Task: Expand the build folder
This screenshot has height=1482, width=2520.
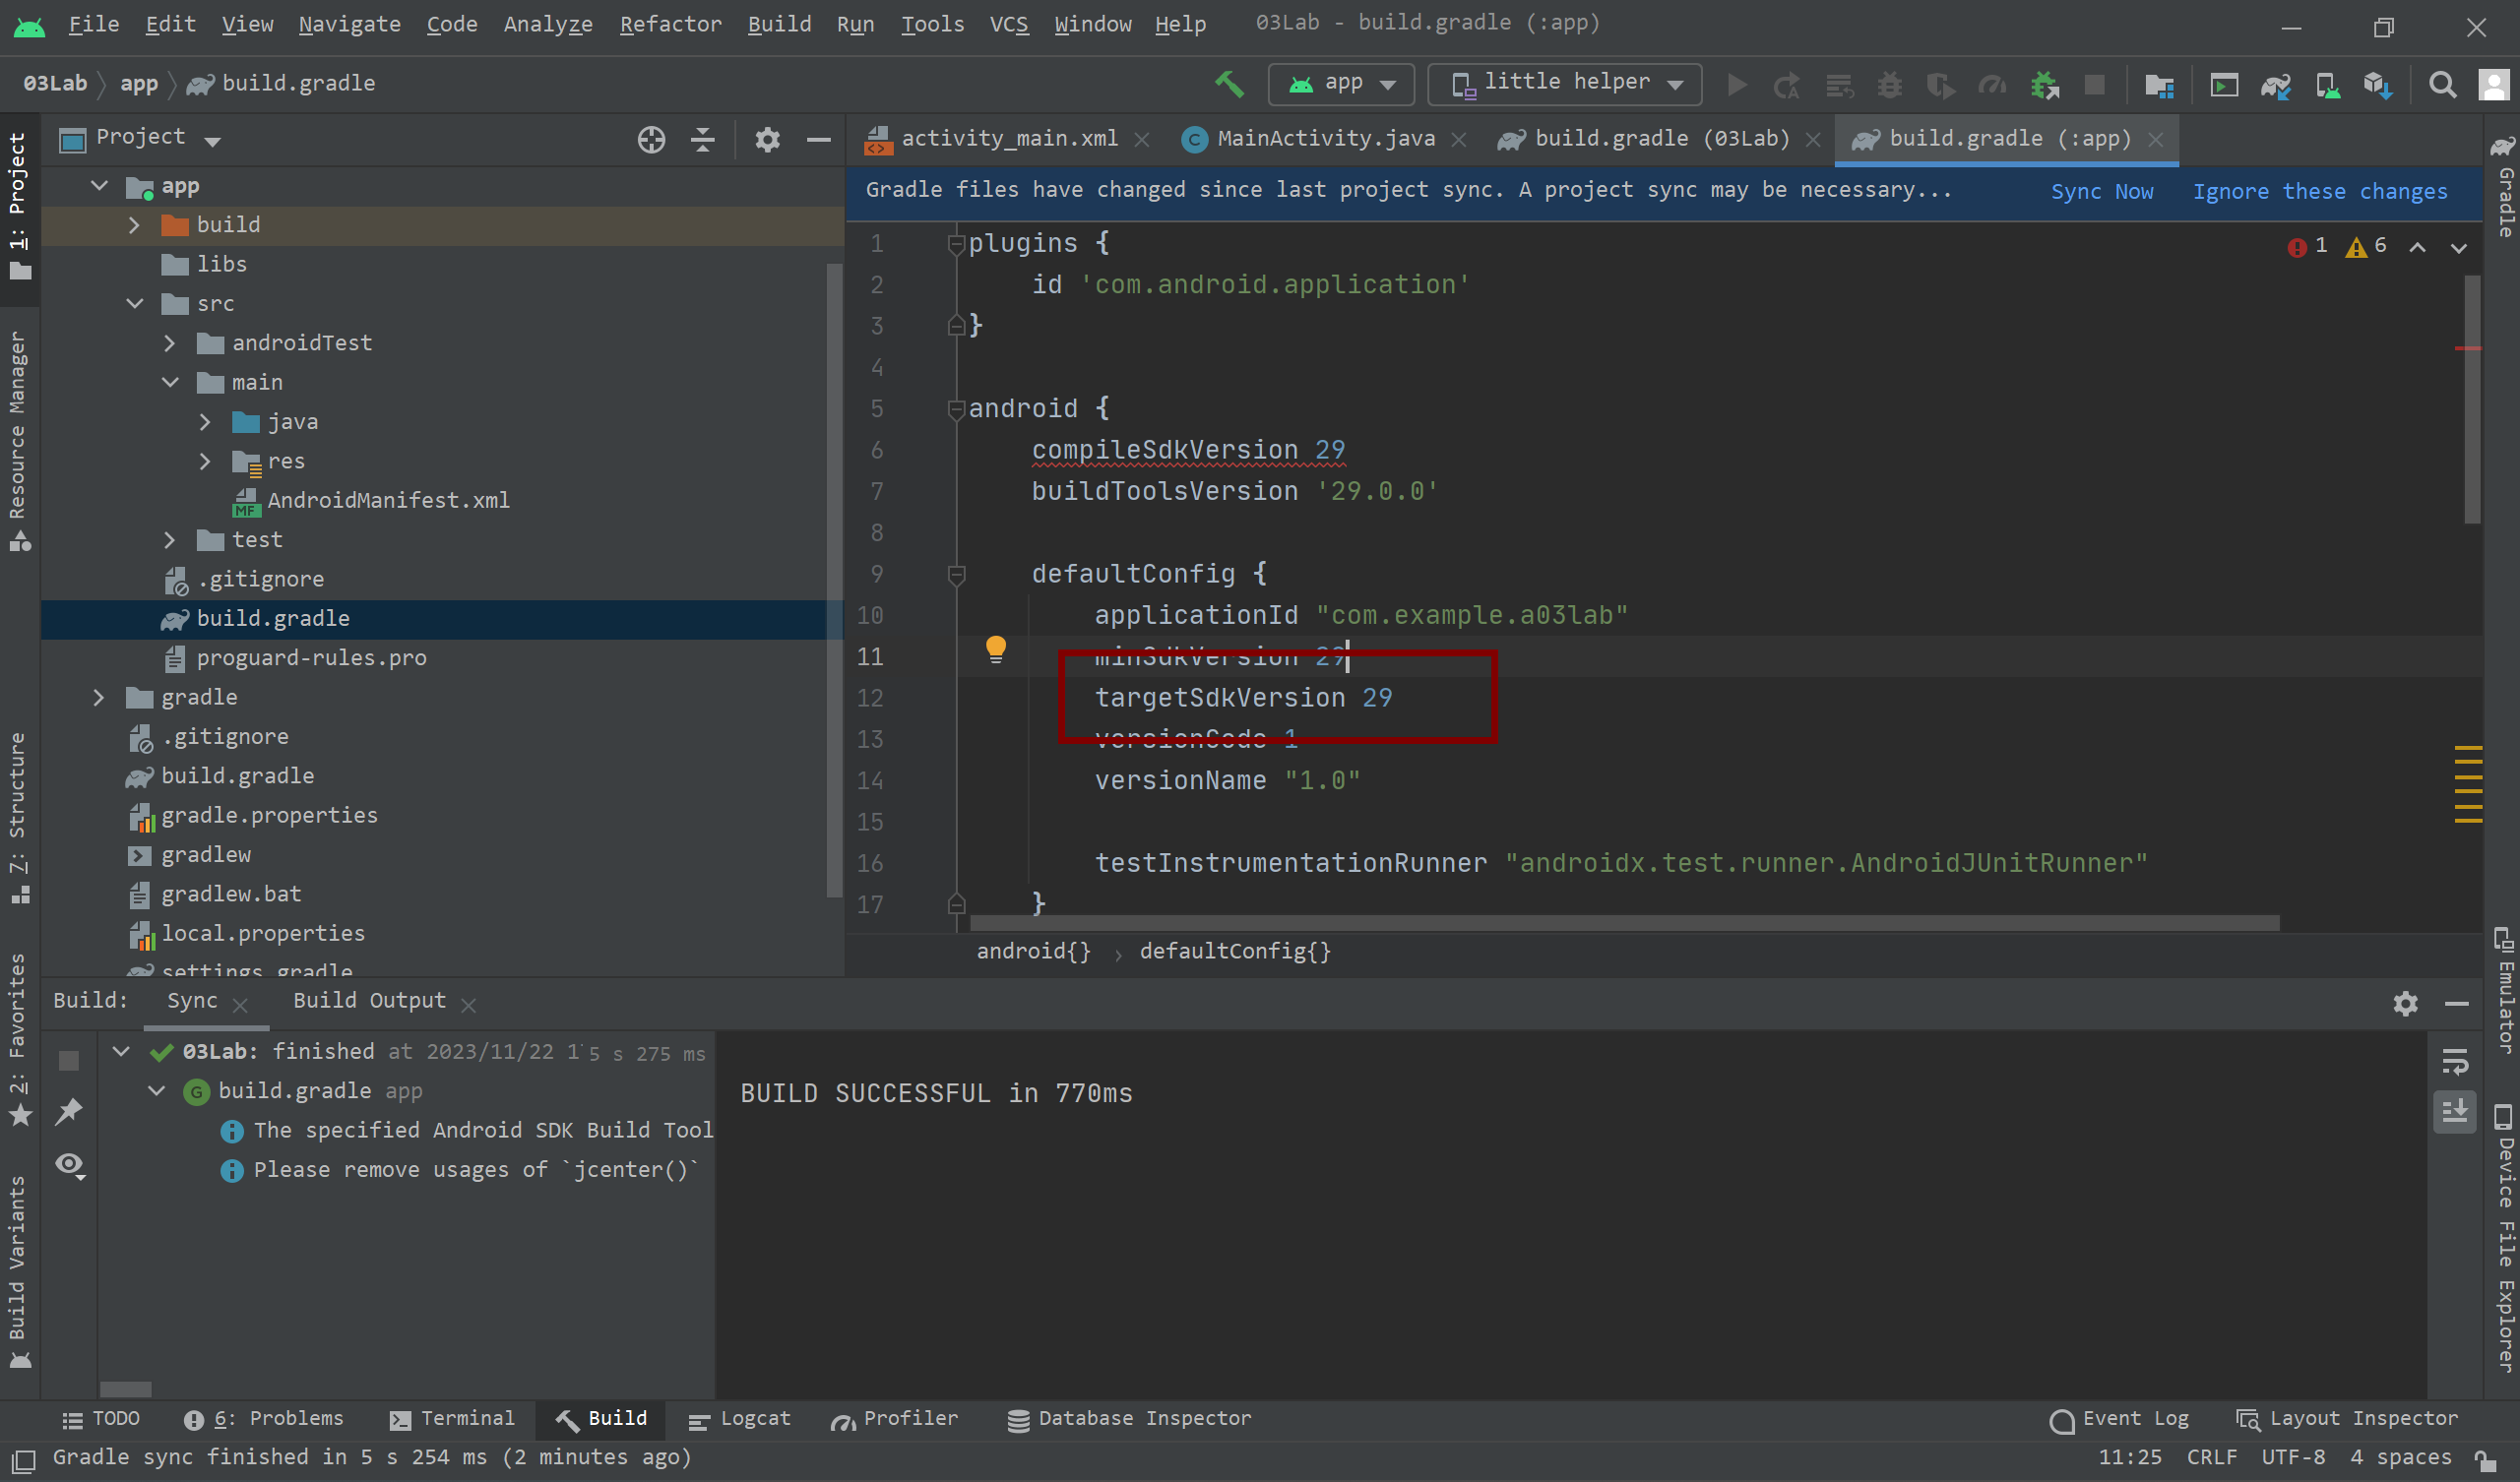Action: click(x=134, y=225)
